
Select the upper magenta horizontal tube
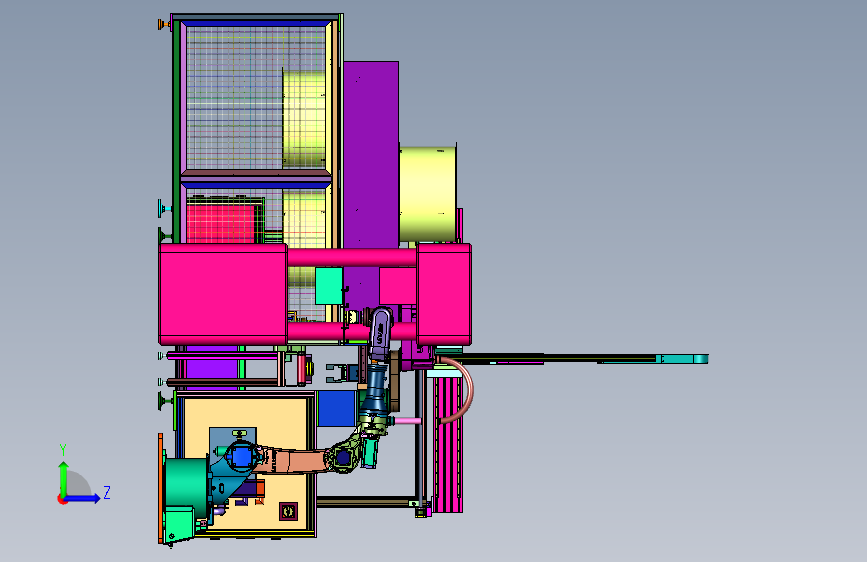(352, 257)
